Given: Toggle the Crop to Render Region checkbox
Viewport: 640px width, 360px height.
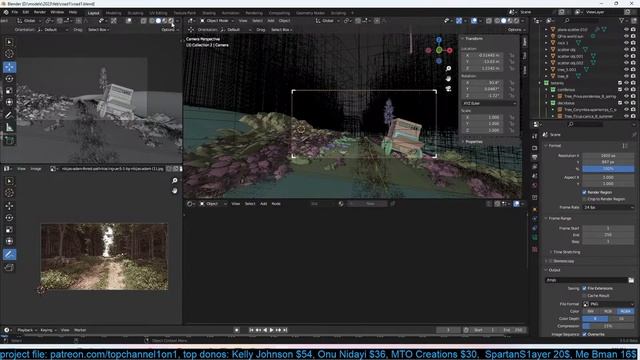Looking at the screenshot, I should tap(584, 199).
